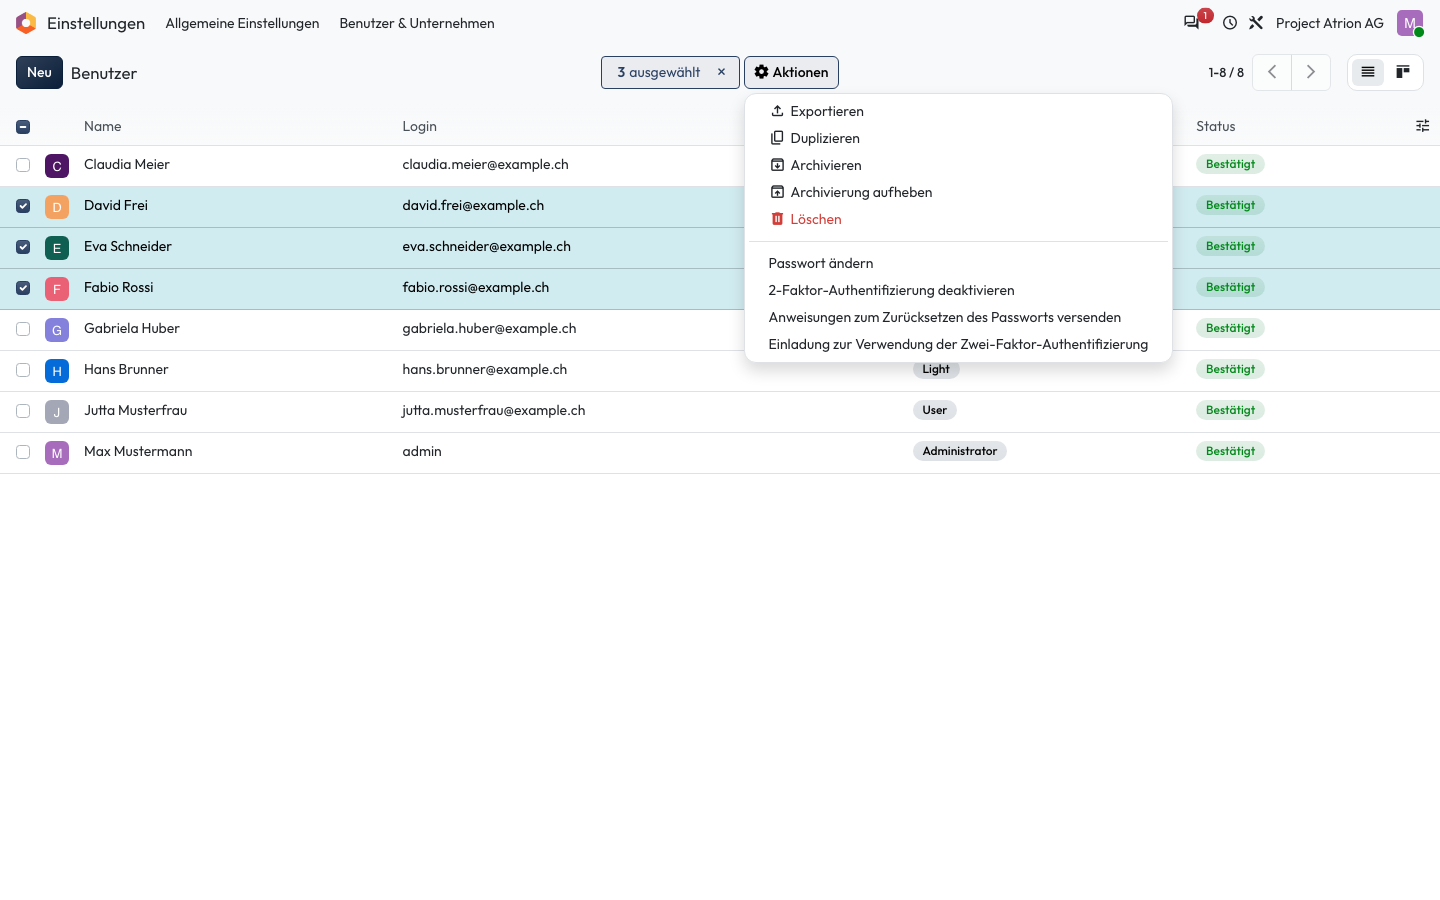
Task: Open the debug tools icon
Action: click(1256, 23)
